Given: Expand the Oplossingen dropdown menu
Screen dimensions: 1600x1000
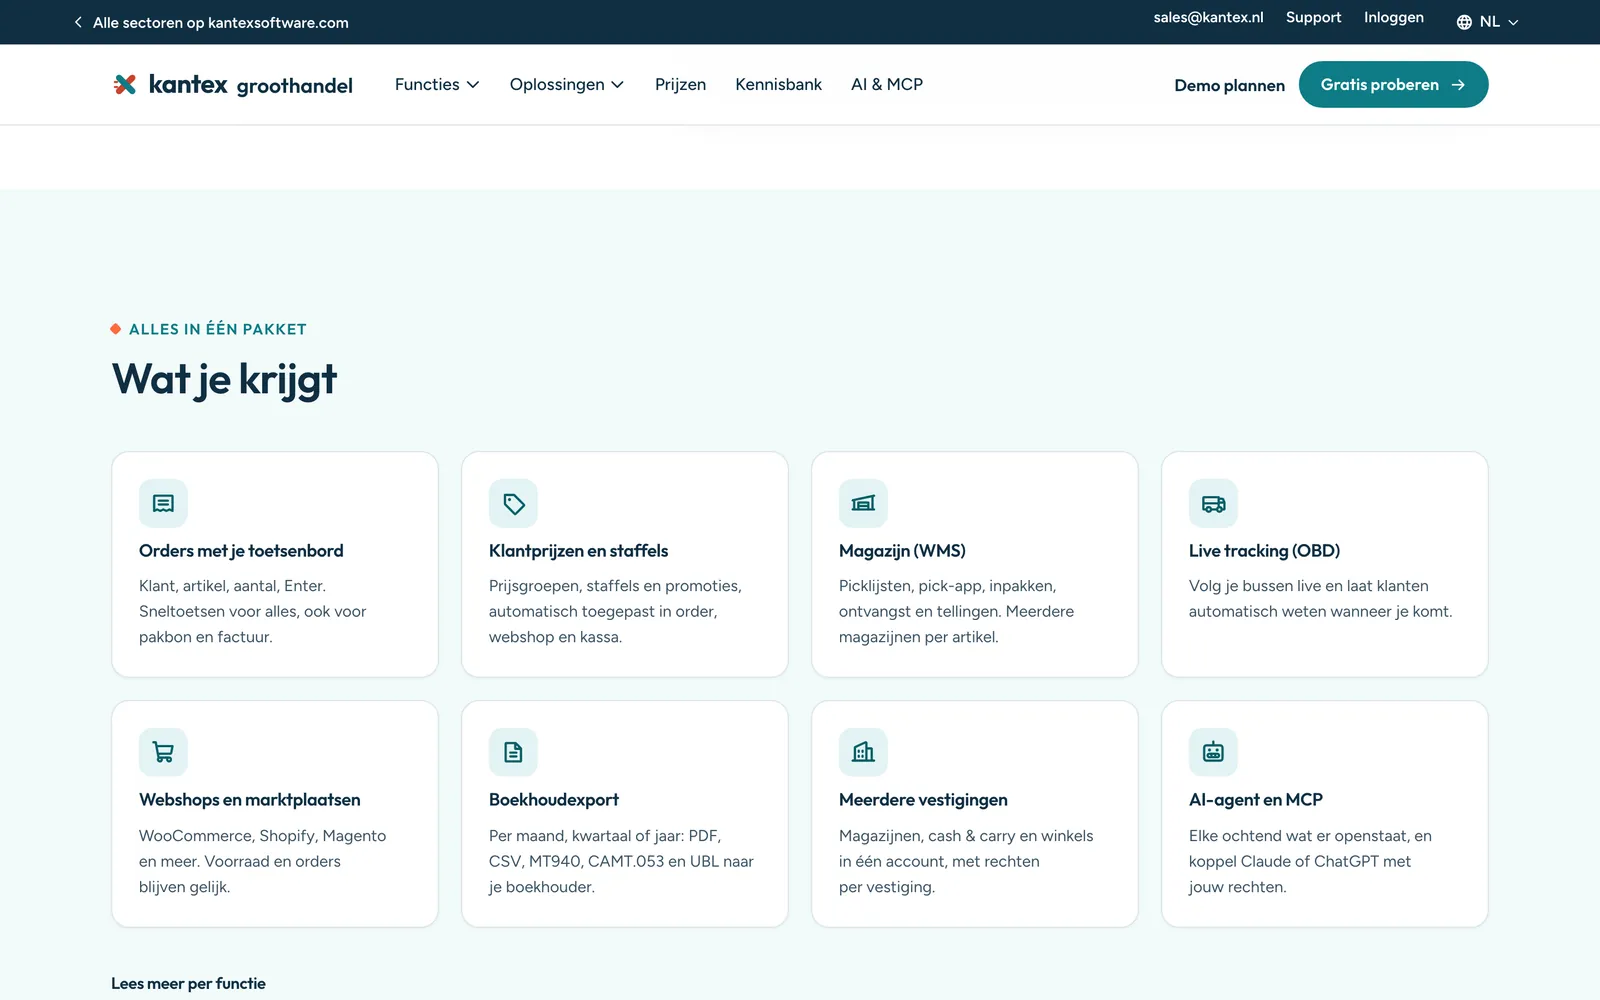Looking at the screenshot, I should (567, 84).
